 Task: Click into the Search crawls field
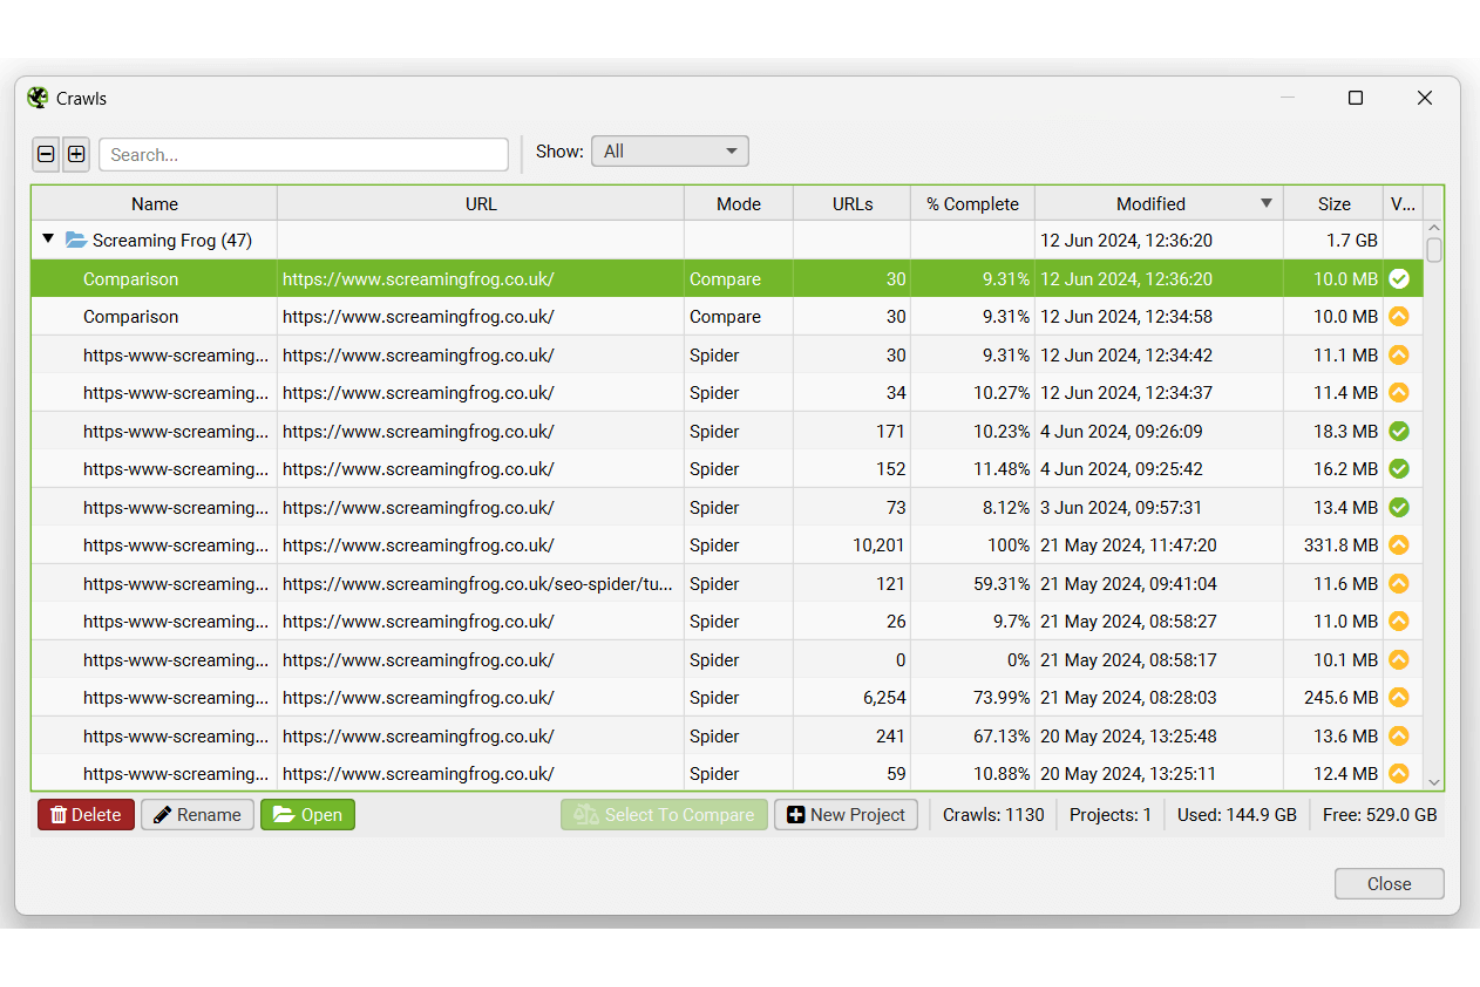coord(304,155)
